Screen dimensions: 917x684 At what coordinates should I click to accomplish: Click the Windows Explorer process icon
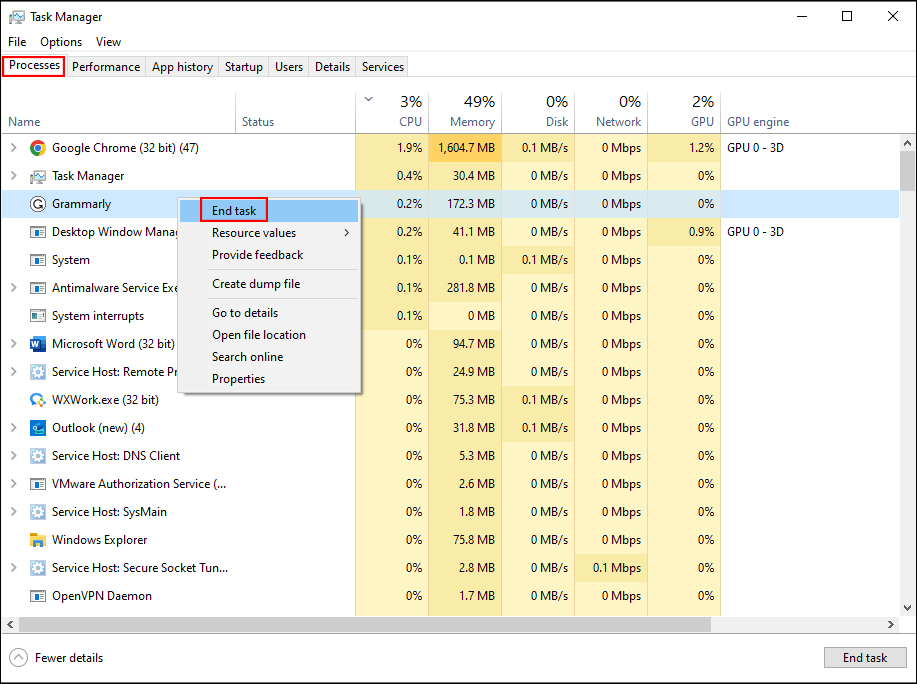37,539
